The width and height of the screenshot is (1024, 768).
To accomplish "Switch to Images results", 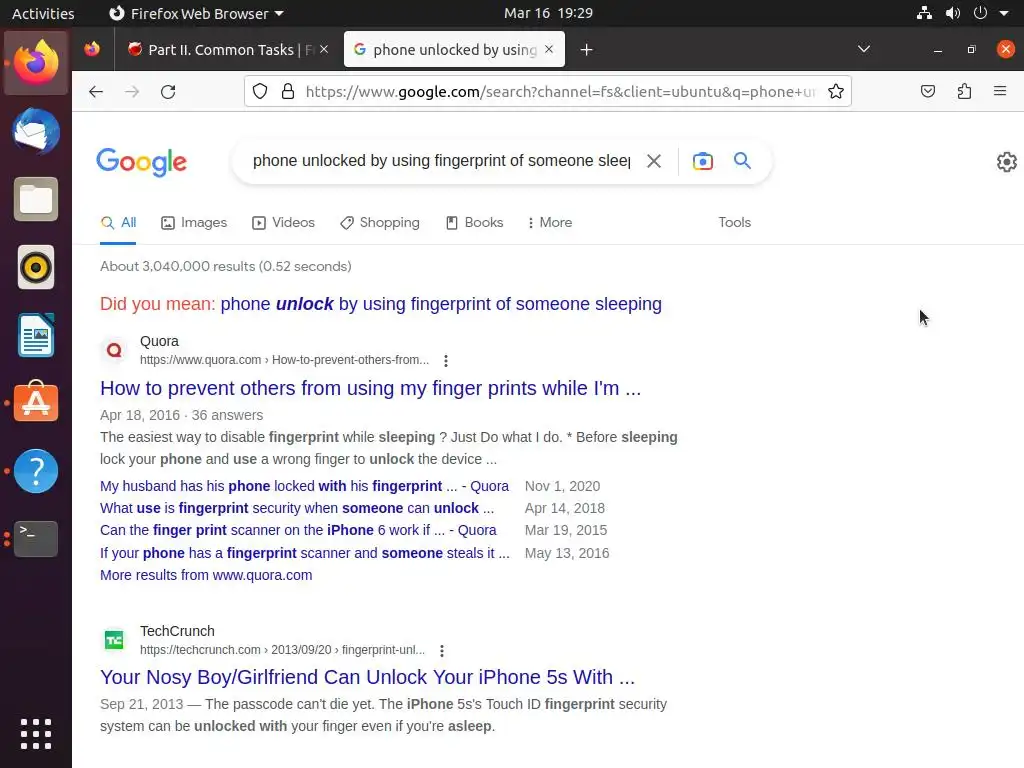I will click(x=194, y=223).
